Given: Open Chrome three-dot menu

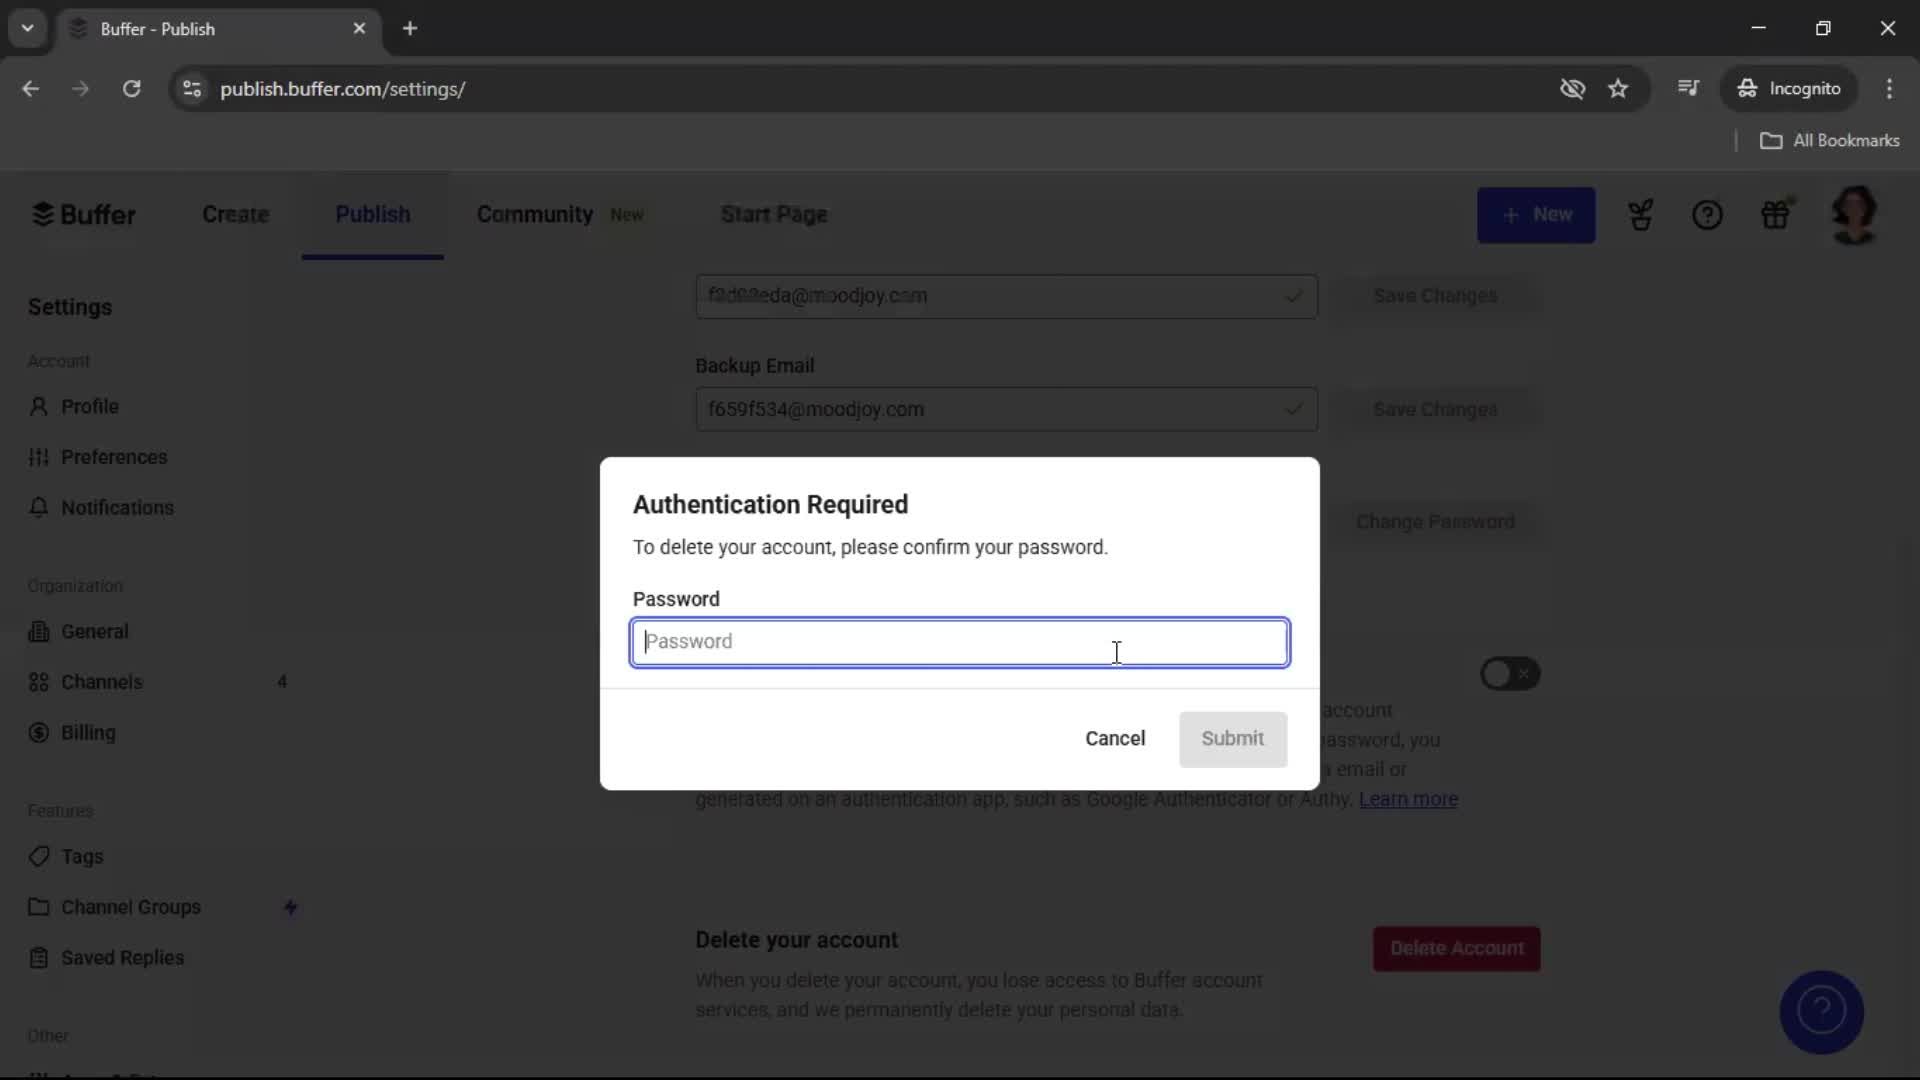Looking at the screenshot, I should tap(1889, 89).
